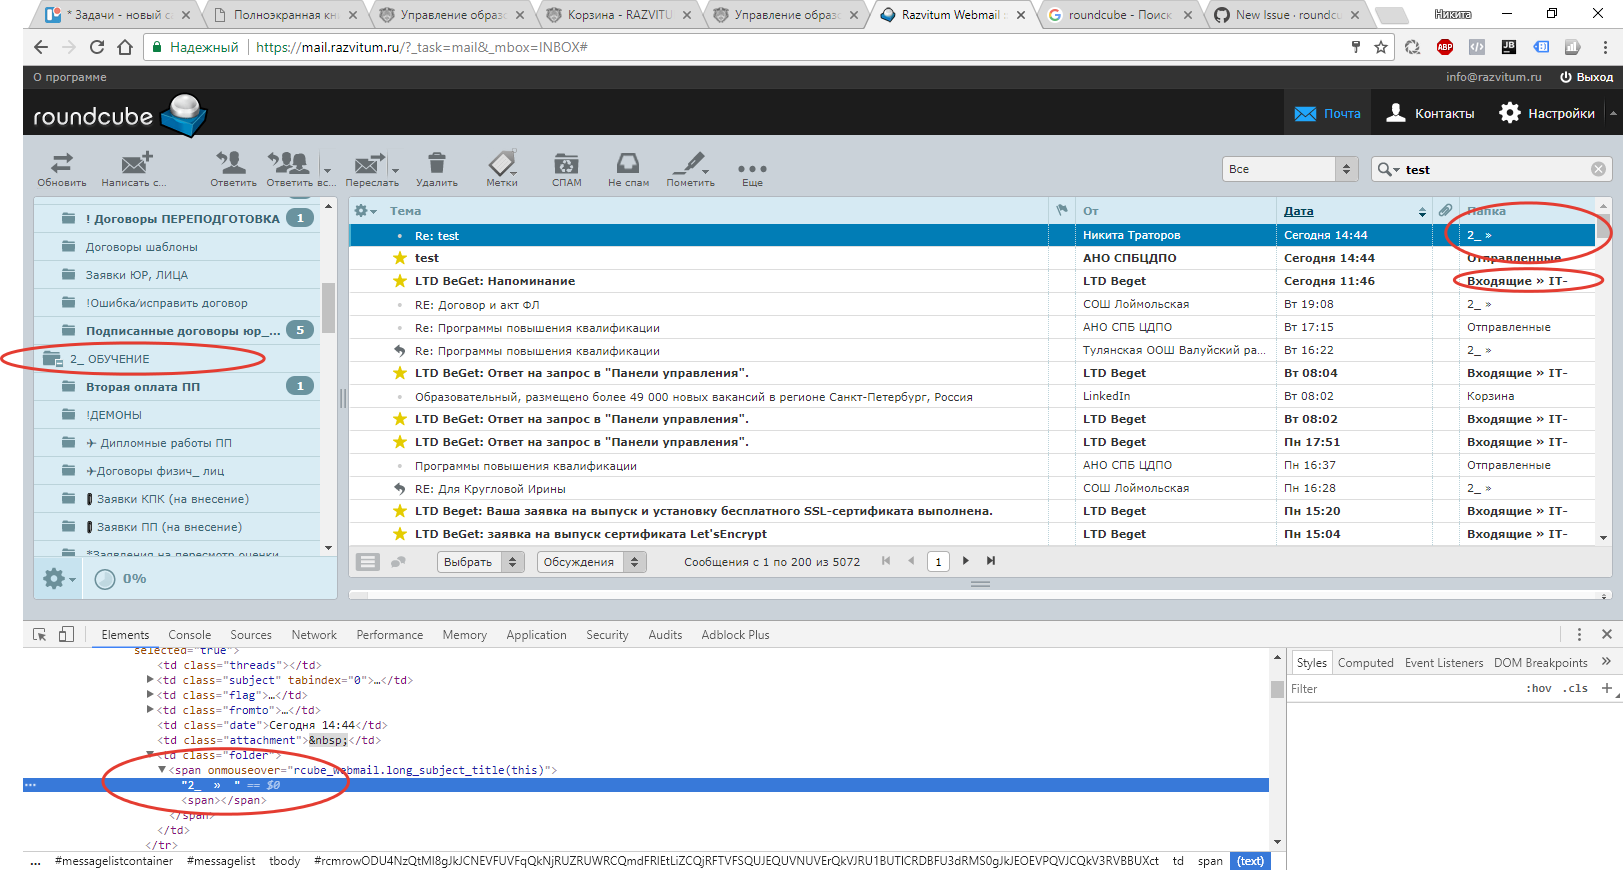Screen dimensions: 1623x870
Task: Expand td class="flag" node in DevTools
Action: point(150,695)
